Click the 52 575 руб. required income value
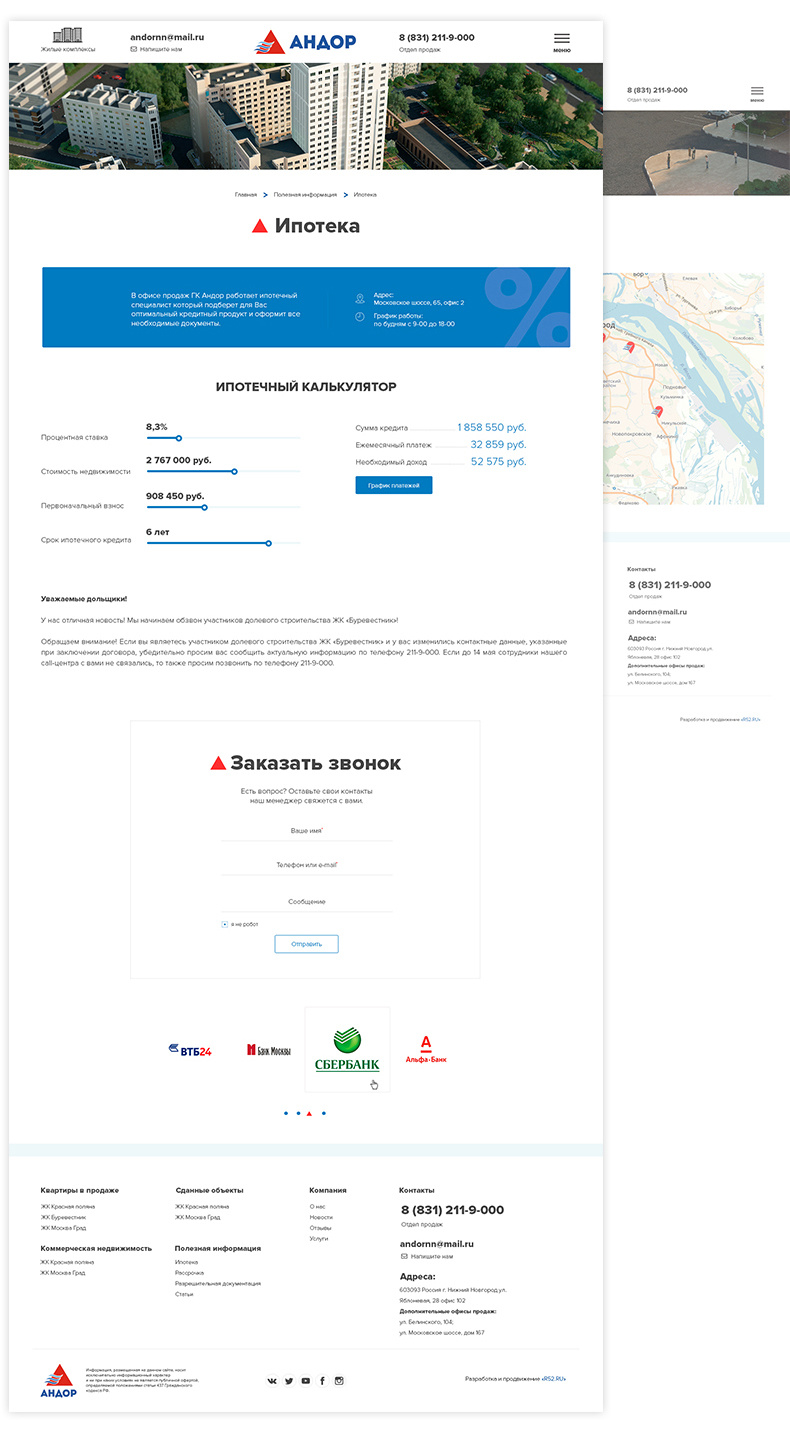 pyautogui.click(x=498, y=461)
